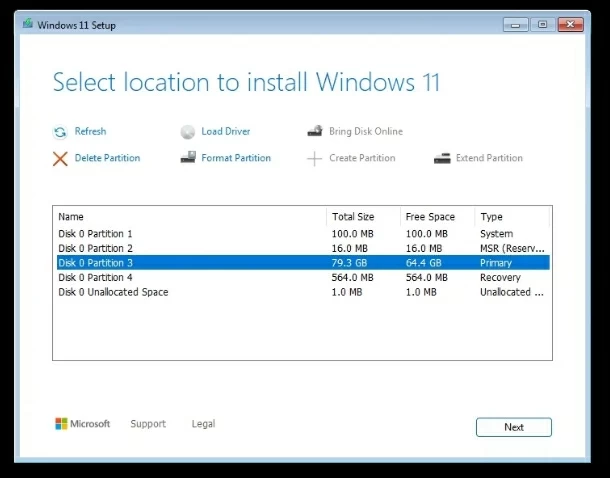Viewport: 610px width, 478px height.
Task: Open the Support link
Action: click(x=148, y=424)
